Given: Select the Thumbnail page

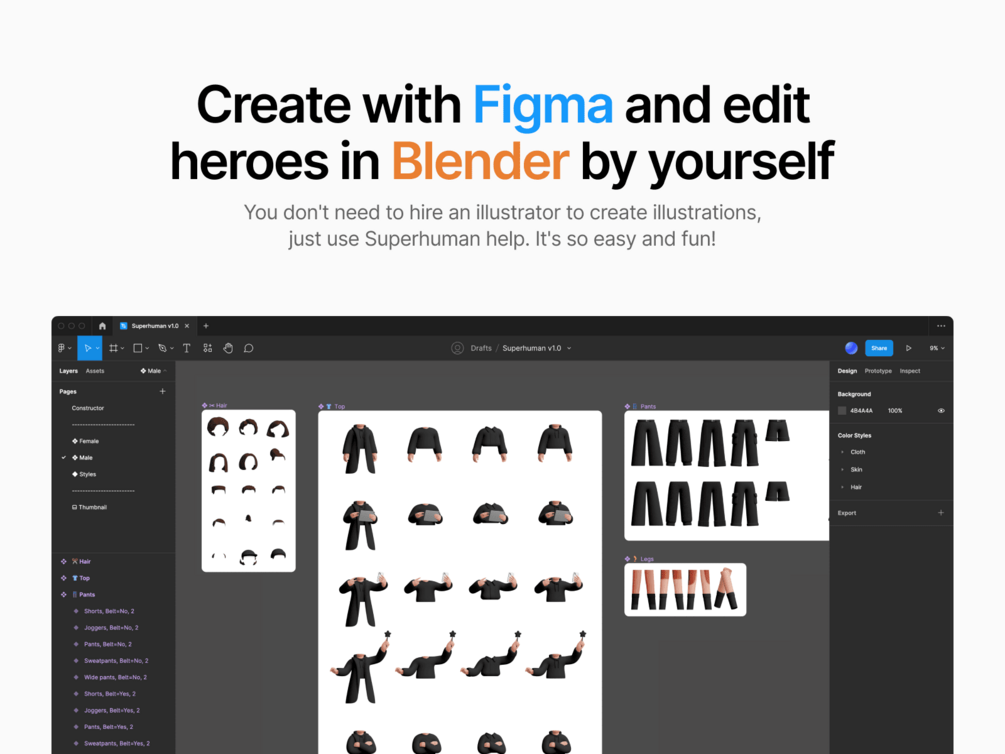Looking at the screenshot, I should [x=89, y=507].
